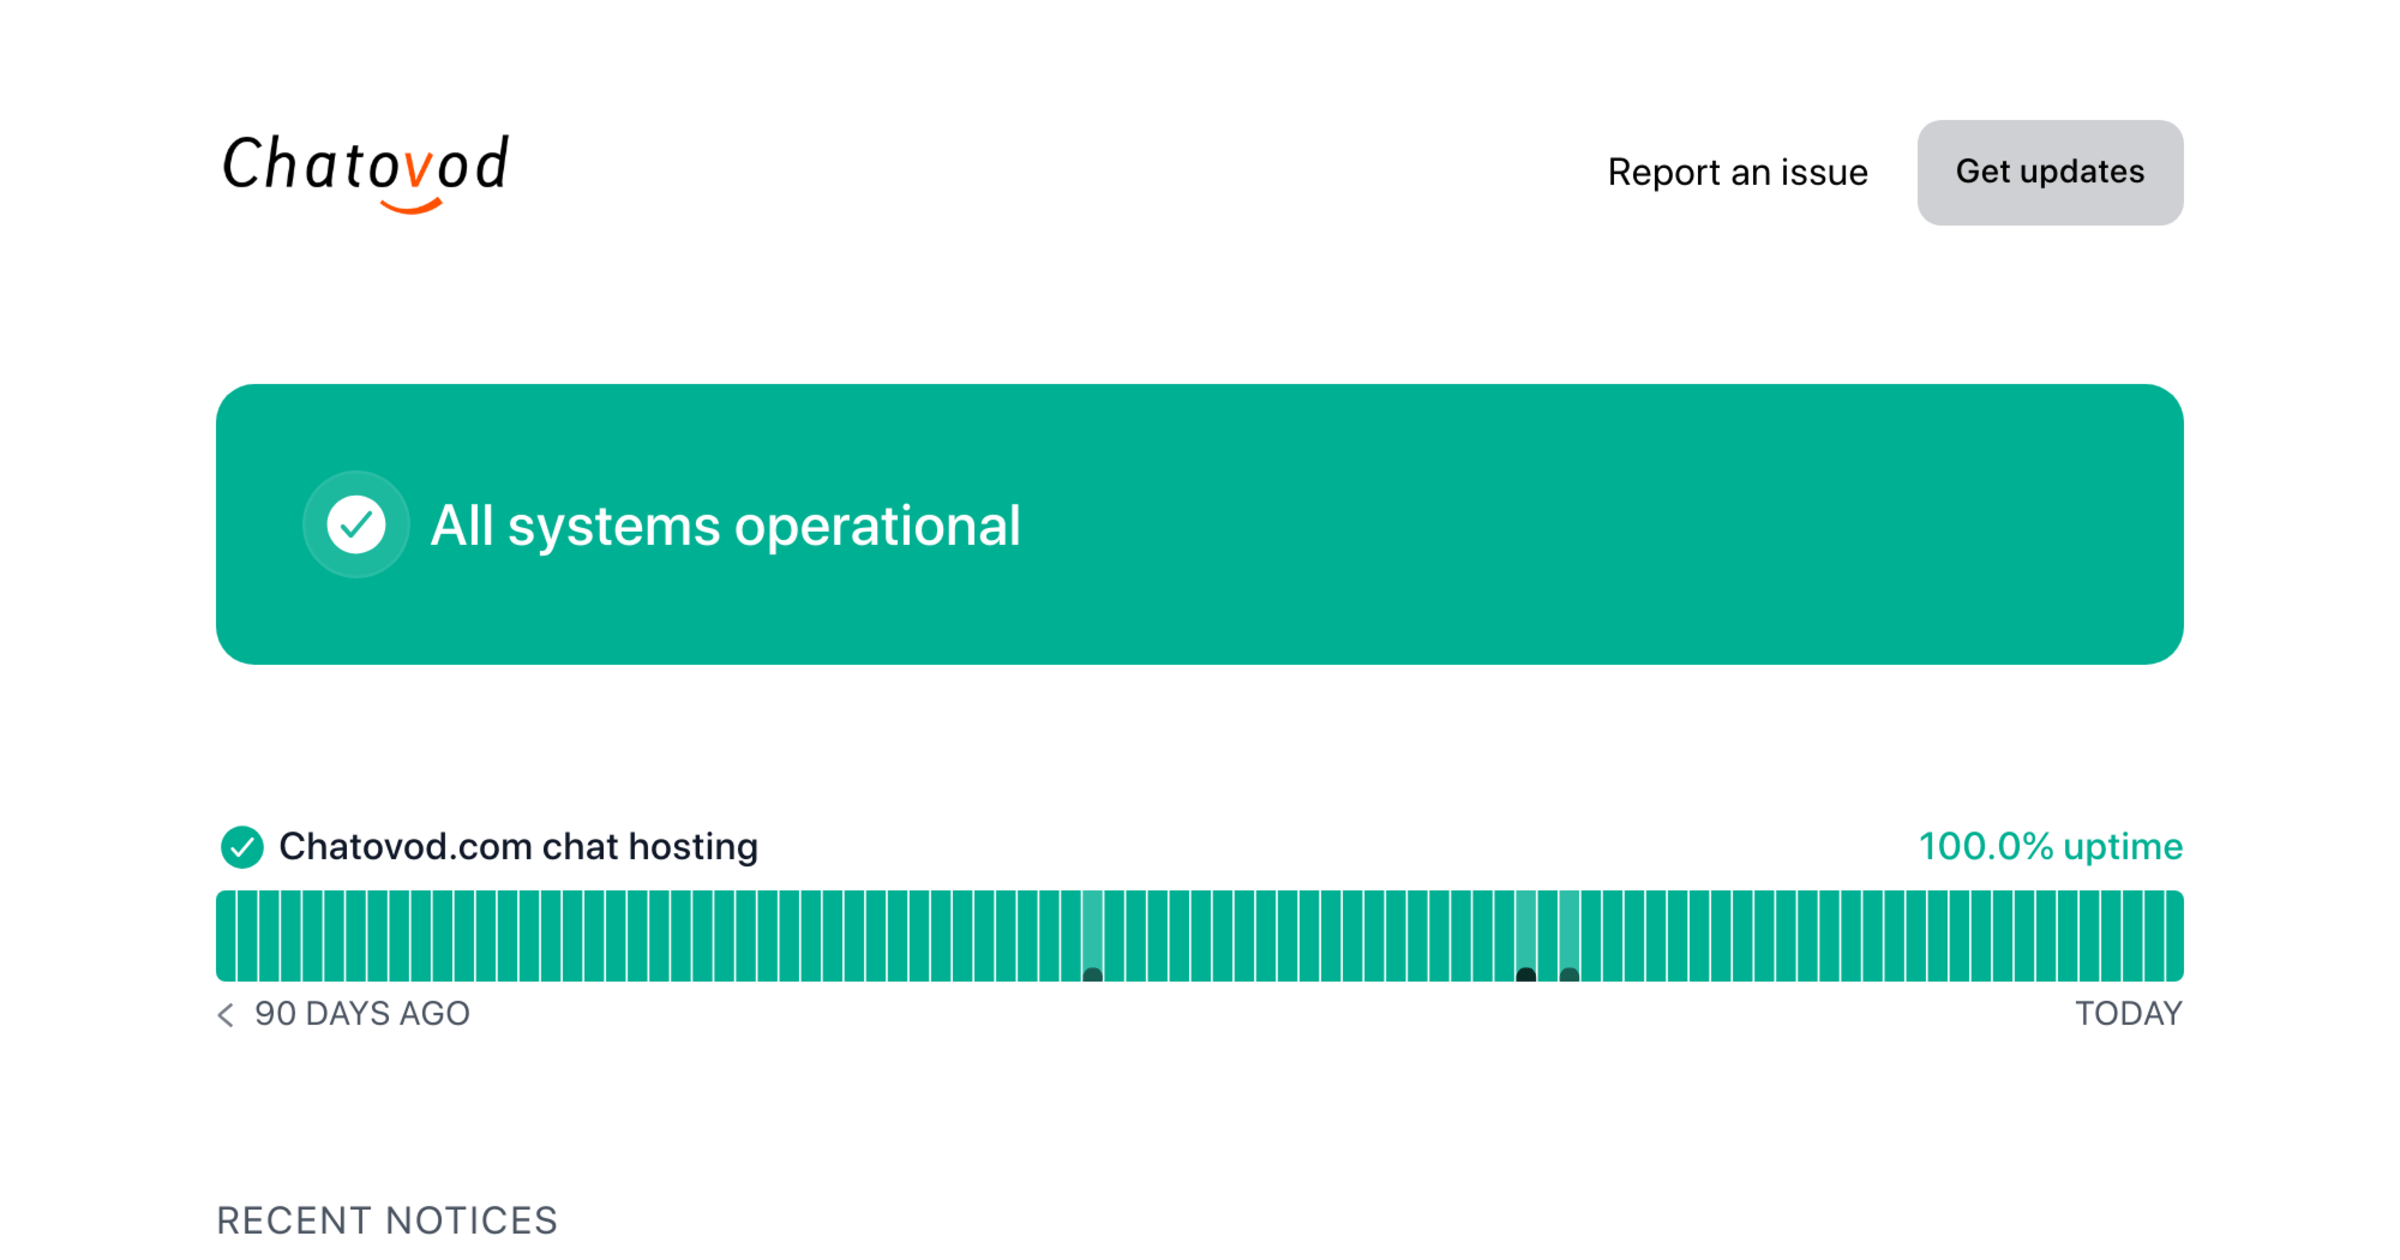Click the darkest incident dot on the uptime bar
The width and height of the screenshot is (2400, 1260).
(1526, 974)
